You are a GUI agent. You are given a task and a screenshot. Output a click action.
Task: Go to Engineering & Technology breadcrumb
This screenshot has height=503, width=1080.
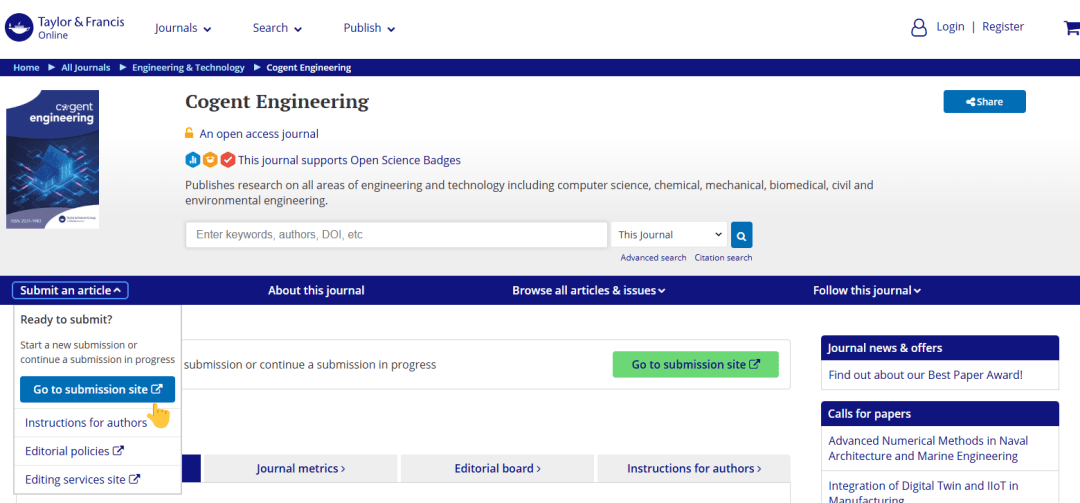[188, 68]
